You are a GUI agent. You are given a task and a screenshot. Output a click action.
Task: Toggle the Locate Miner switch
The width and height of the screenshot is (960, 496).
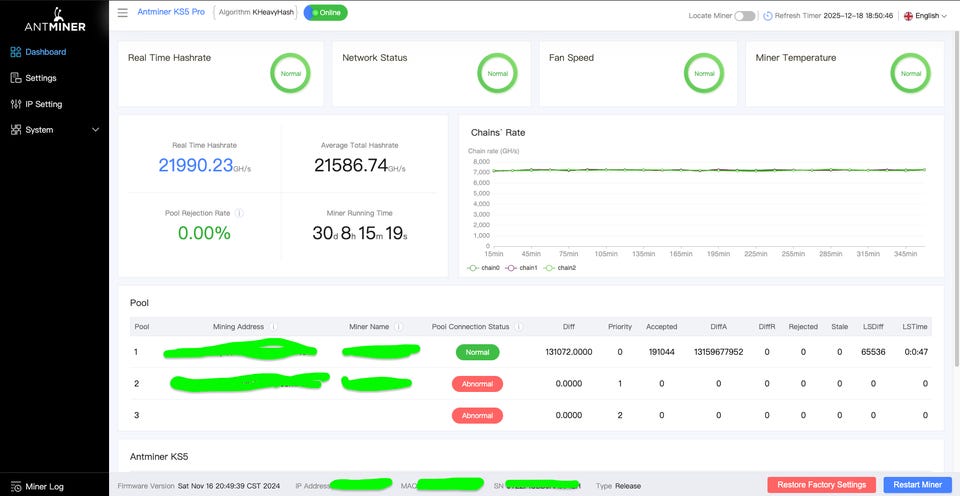[744, 16]
